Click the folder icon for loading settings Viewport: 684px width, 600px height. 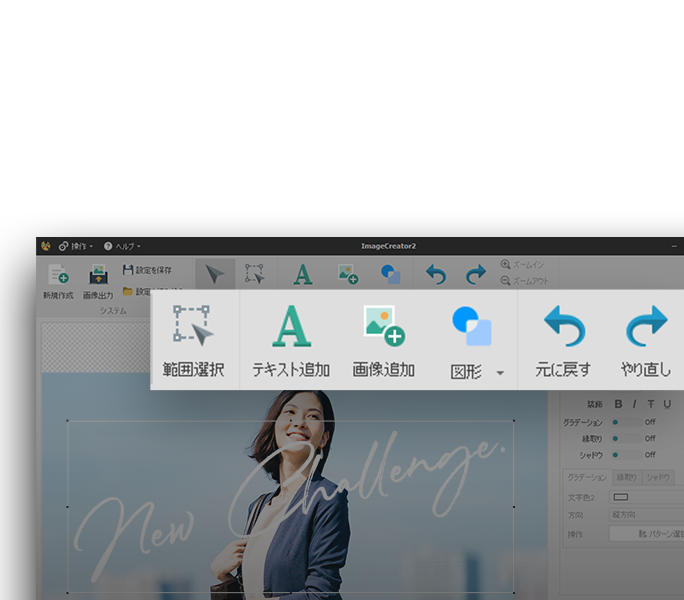pos(128,291)
